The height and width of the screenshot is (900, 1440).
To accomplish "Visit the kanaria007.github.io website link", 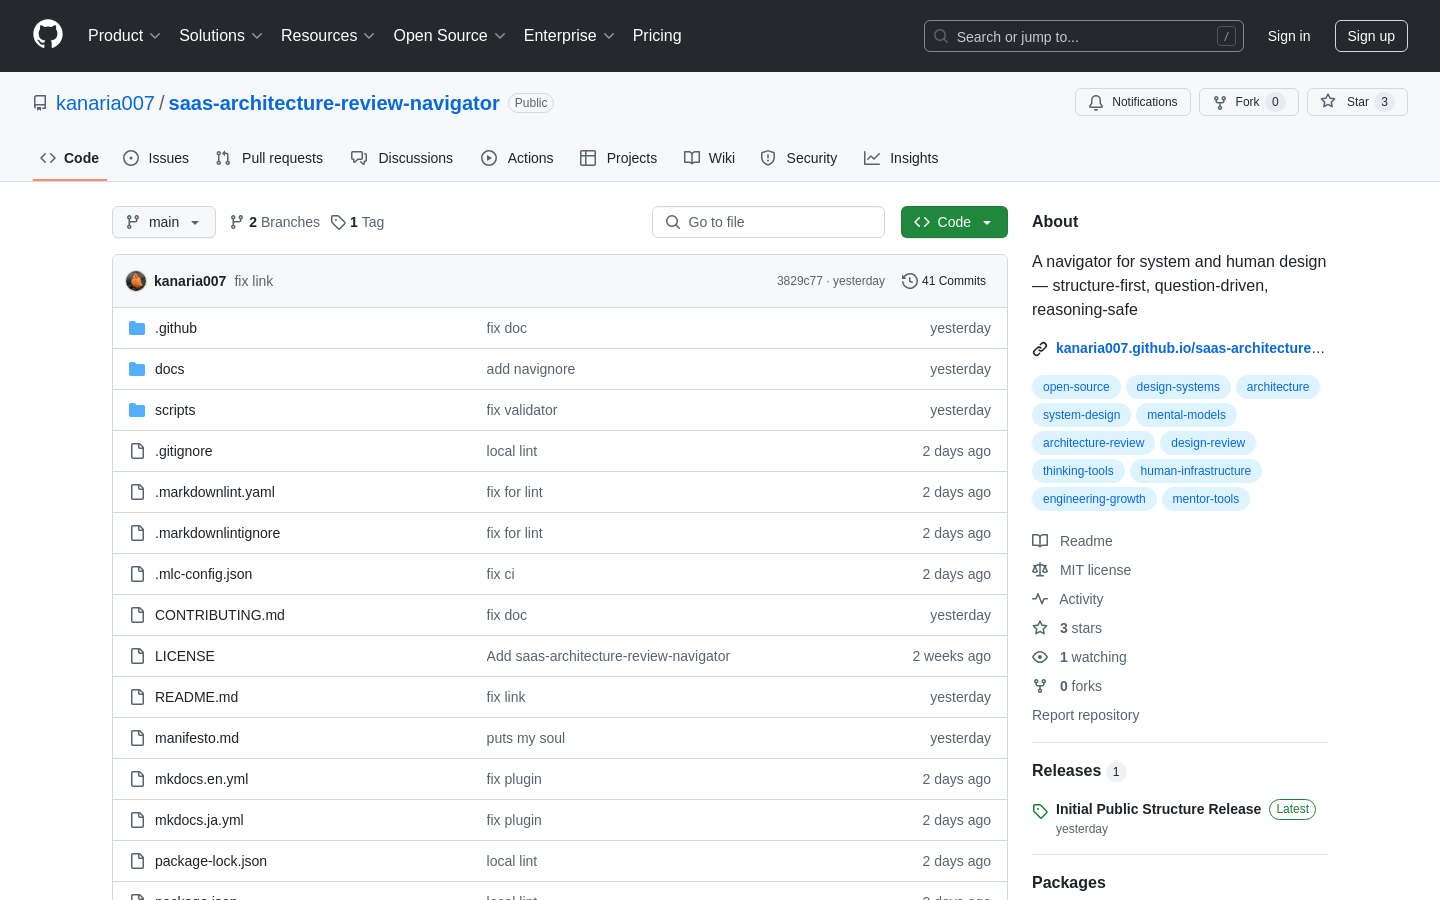I will tap(1190, 348).
